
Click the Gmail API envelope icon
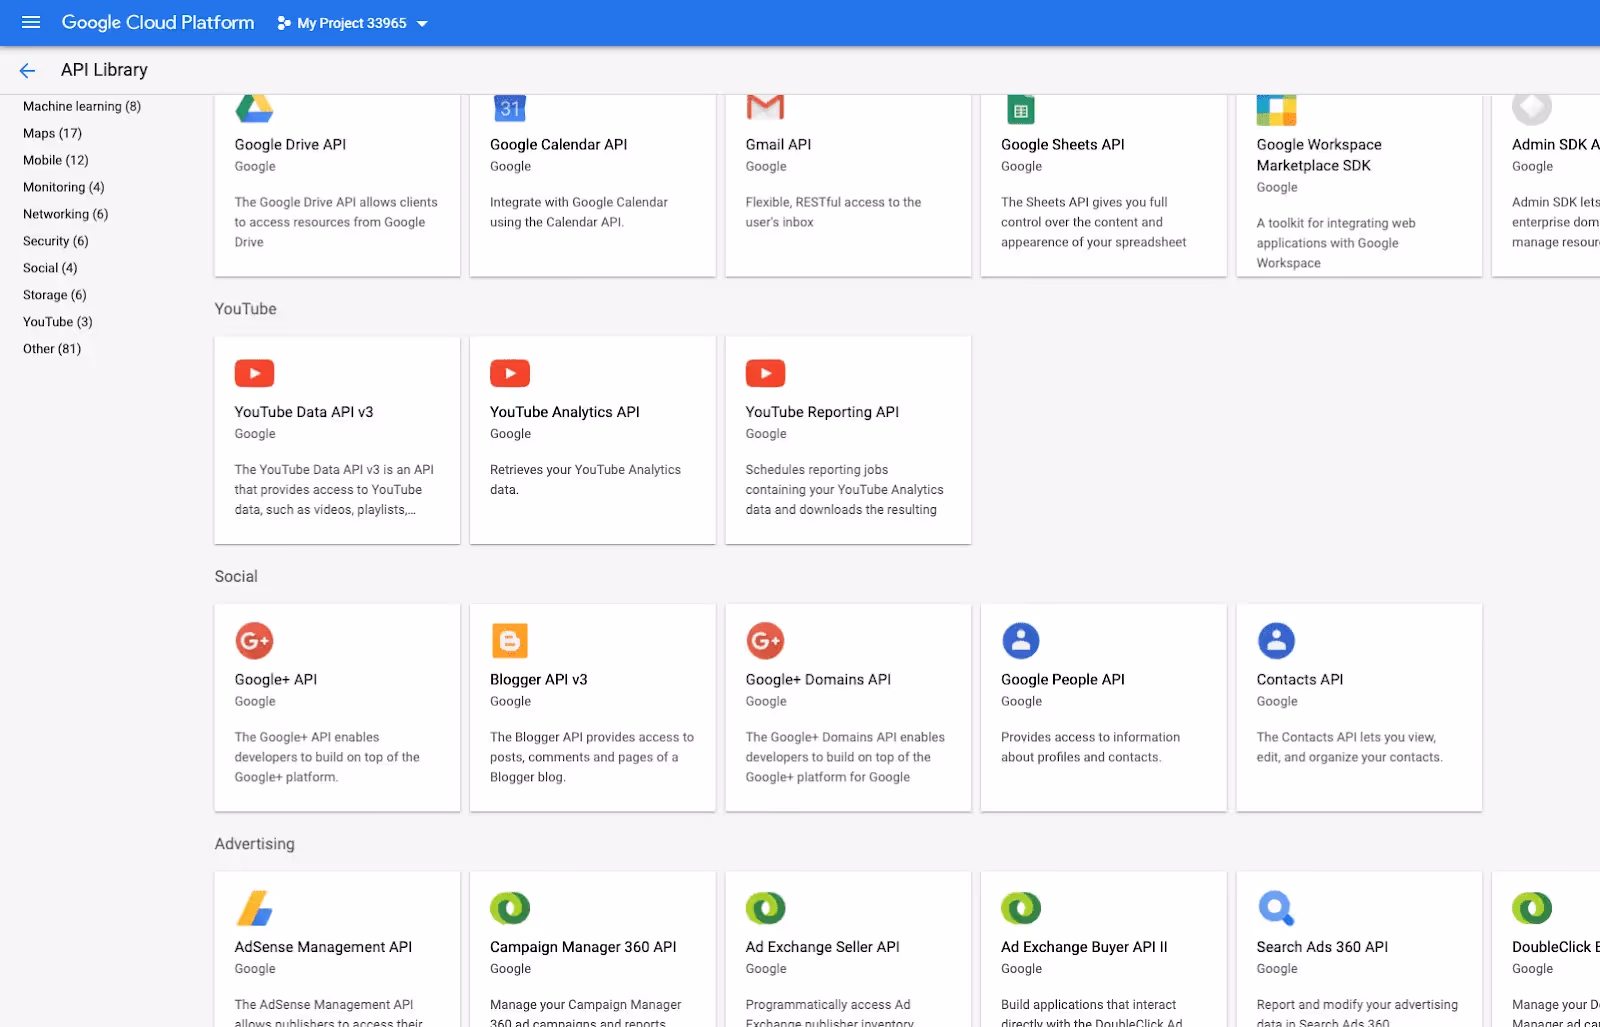(765, 108)
